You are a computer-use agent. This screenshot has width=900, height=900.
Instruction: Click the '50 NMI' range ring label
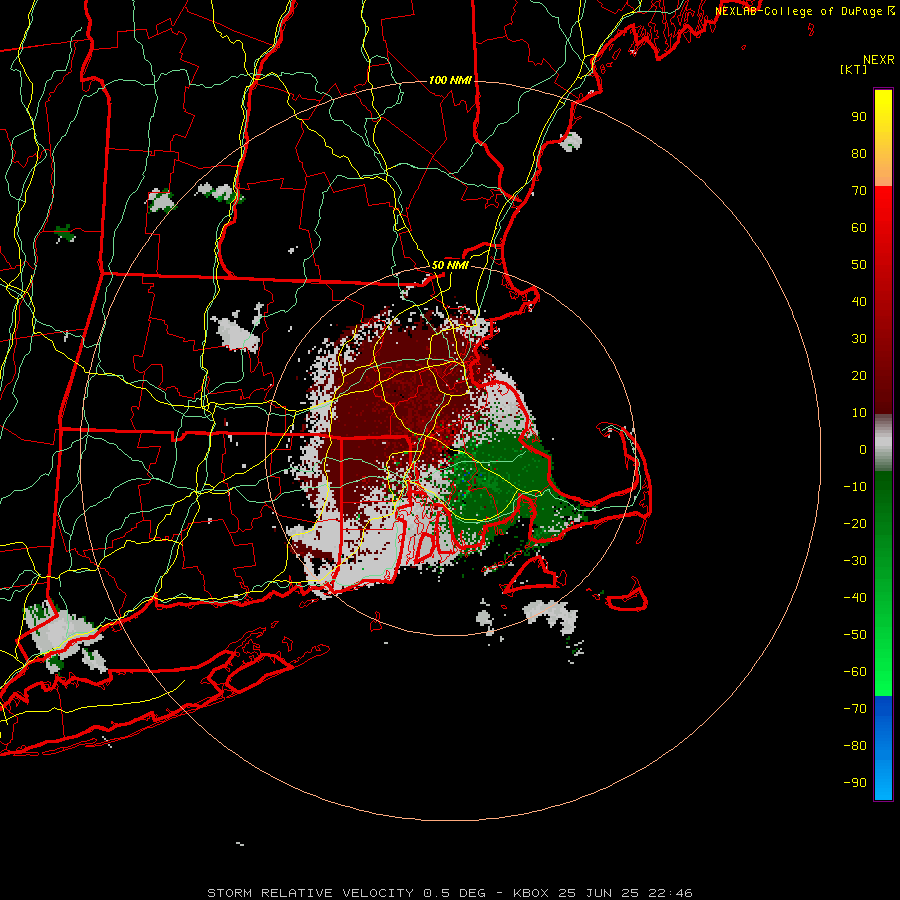tap(450, 265)
